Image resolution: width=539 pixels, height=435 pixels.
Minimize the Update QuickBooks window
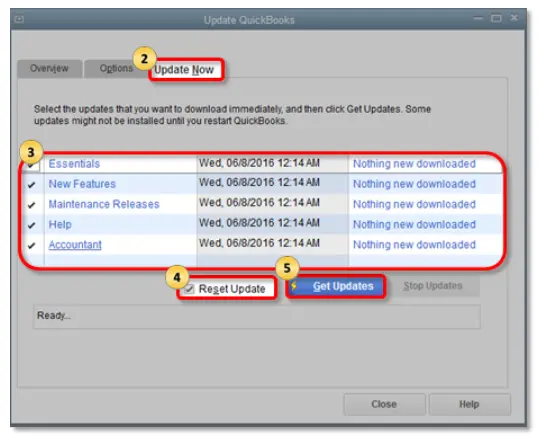tap(478, 18)
